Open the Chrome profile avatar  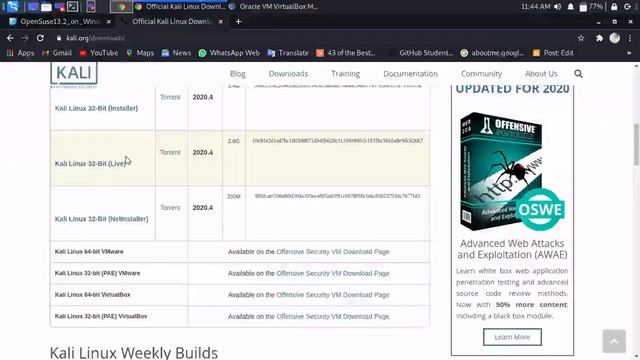pos(615,38)
